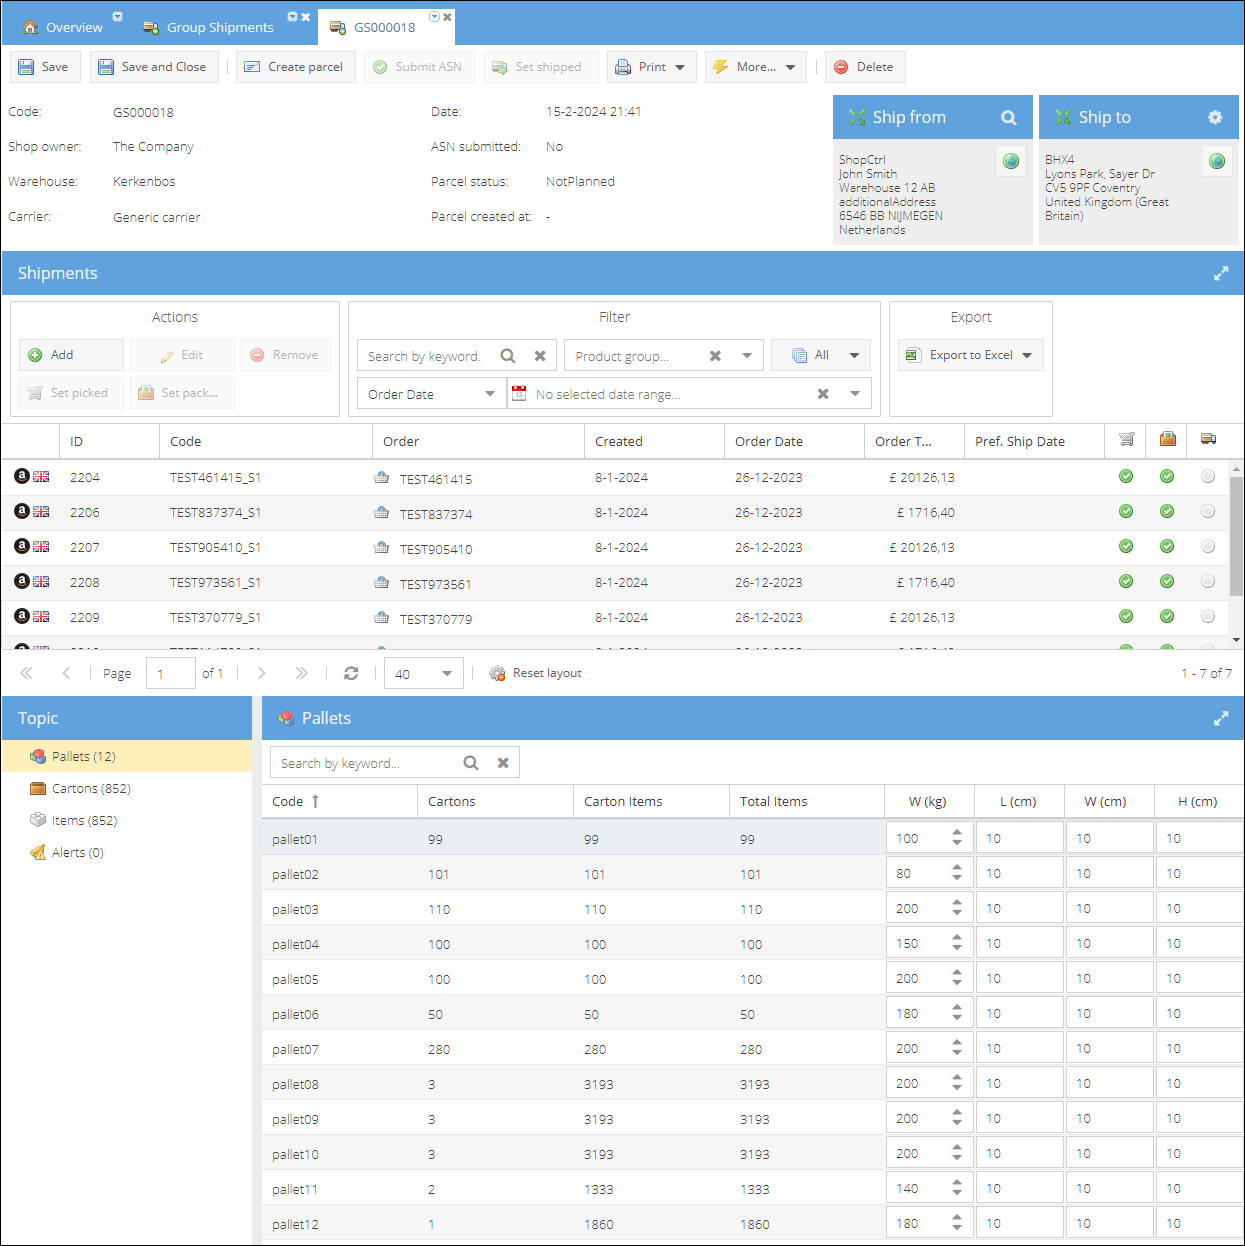Click the magnifier in the shipments keyword search
The width and height of the screenshot is (1245, 1246).
[x=508, y=355]
